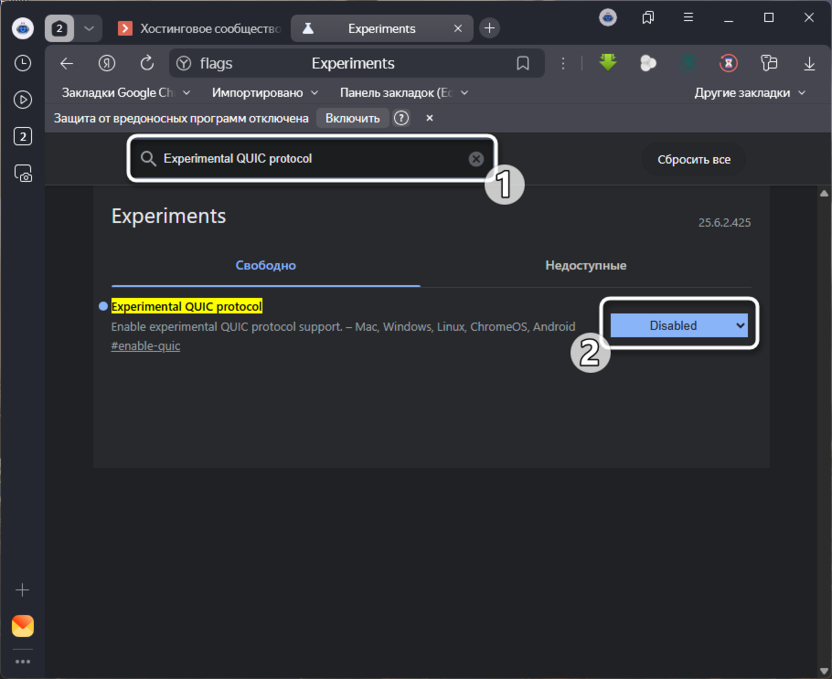Add sidebar item with plus icon

(22, 590)
